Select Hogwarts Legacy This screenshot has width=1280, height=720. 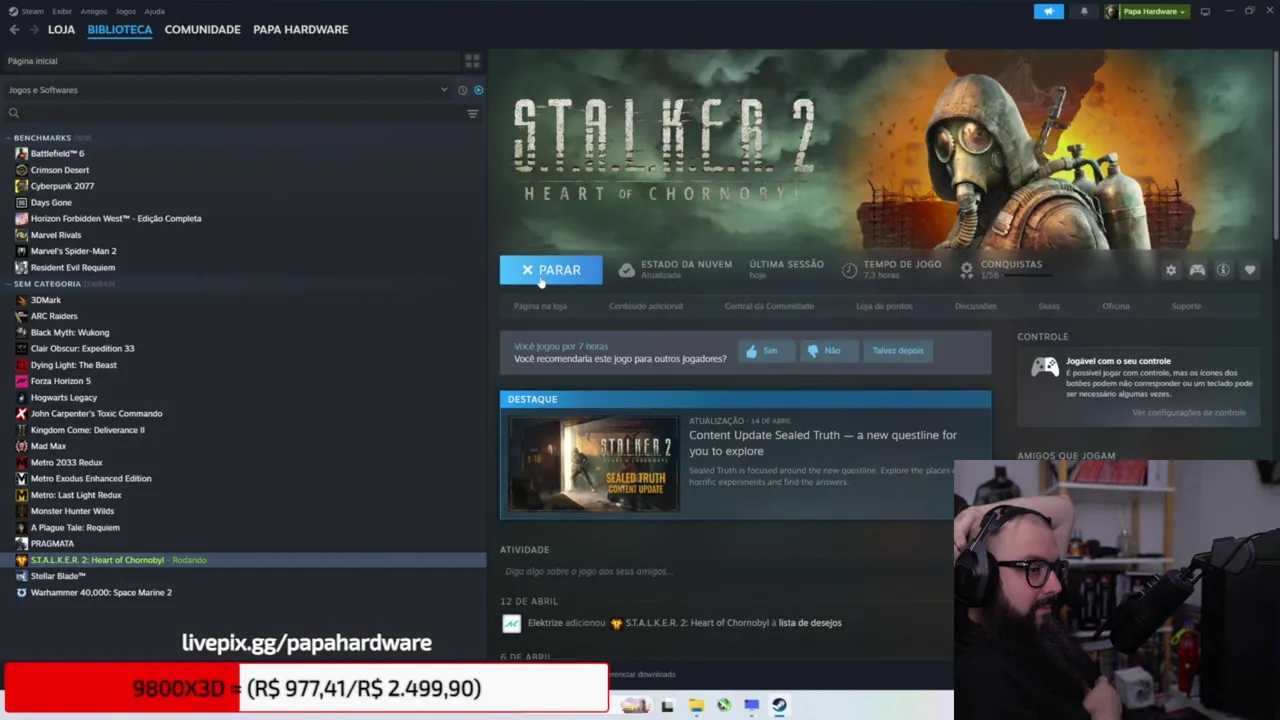pyautogui.click(x=63, y=398)
